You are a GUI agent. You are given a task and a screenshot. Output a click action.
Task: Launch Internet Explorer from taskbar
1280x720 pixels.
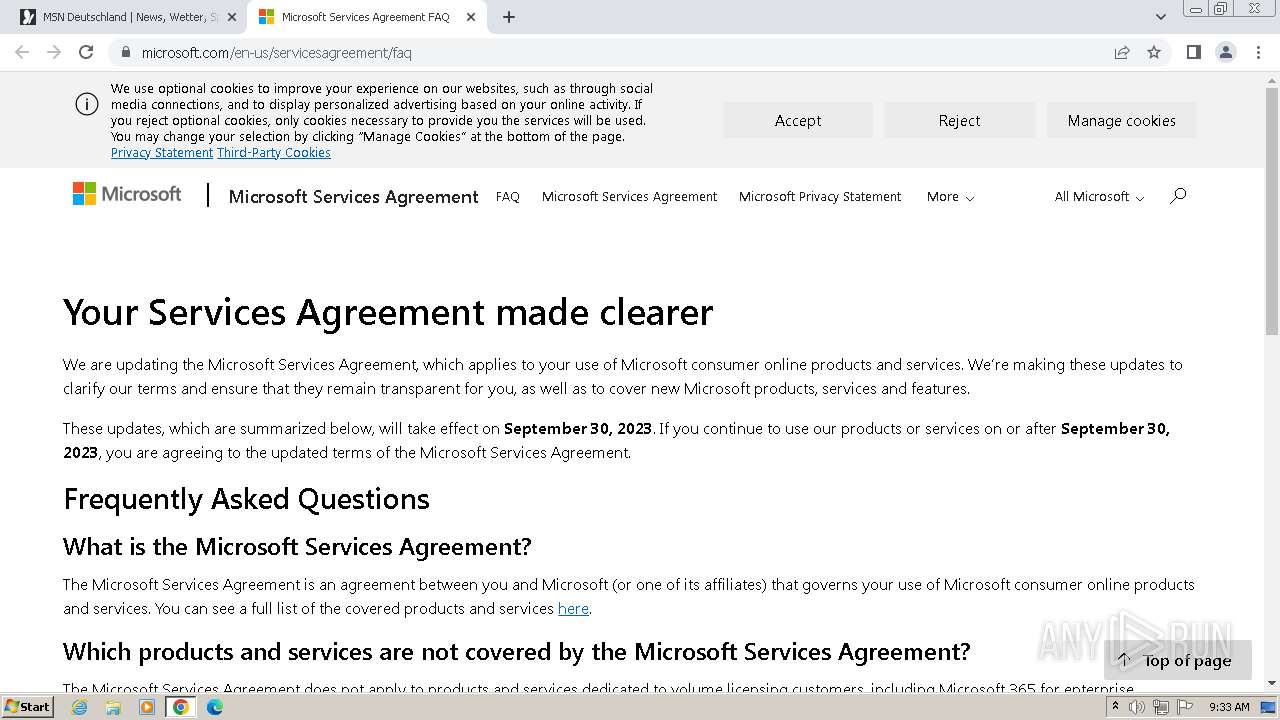click(79, 707)
